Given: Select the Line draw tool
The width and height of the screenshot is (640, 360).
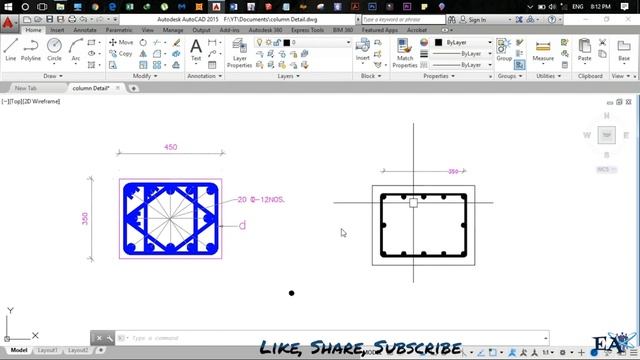Looking at the screenshot, I should pyautogui.click(x=11, y=49).
